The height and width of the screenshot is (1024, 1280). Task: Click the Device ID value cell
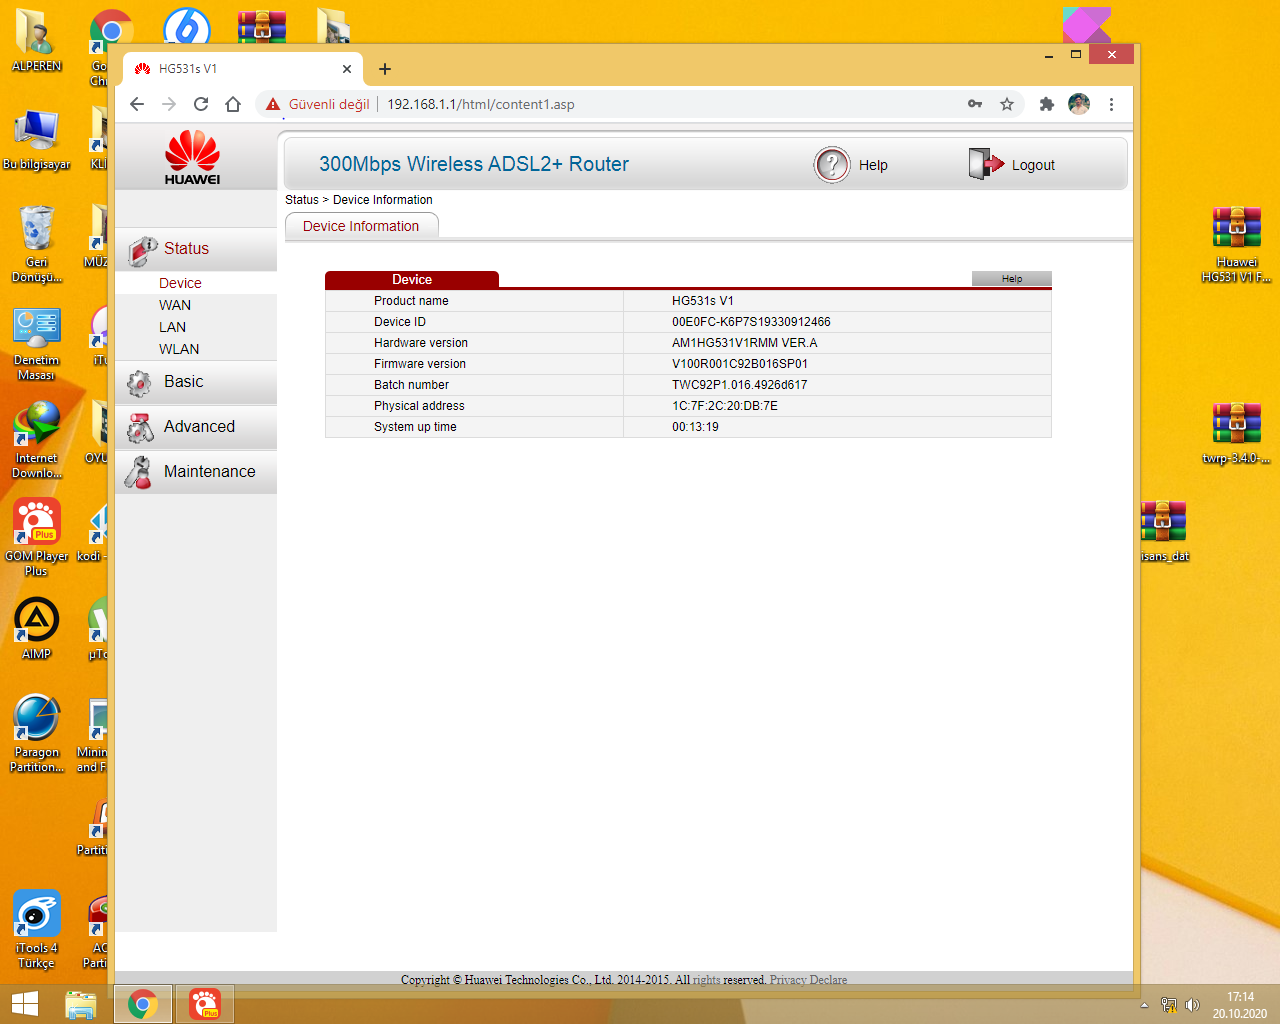pos(751,322)
